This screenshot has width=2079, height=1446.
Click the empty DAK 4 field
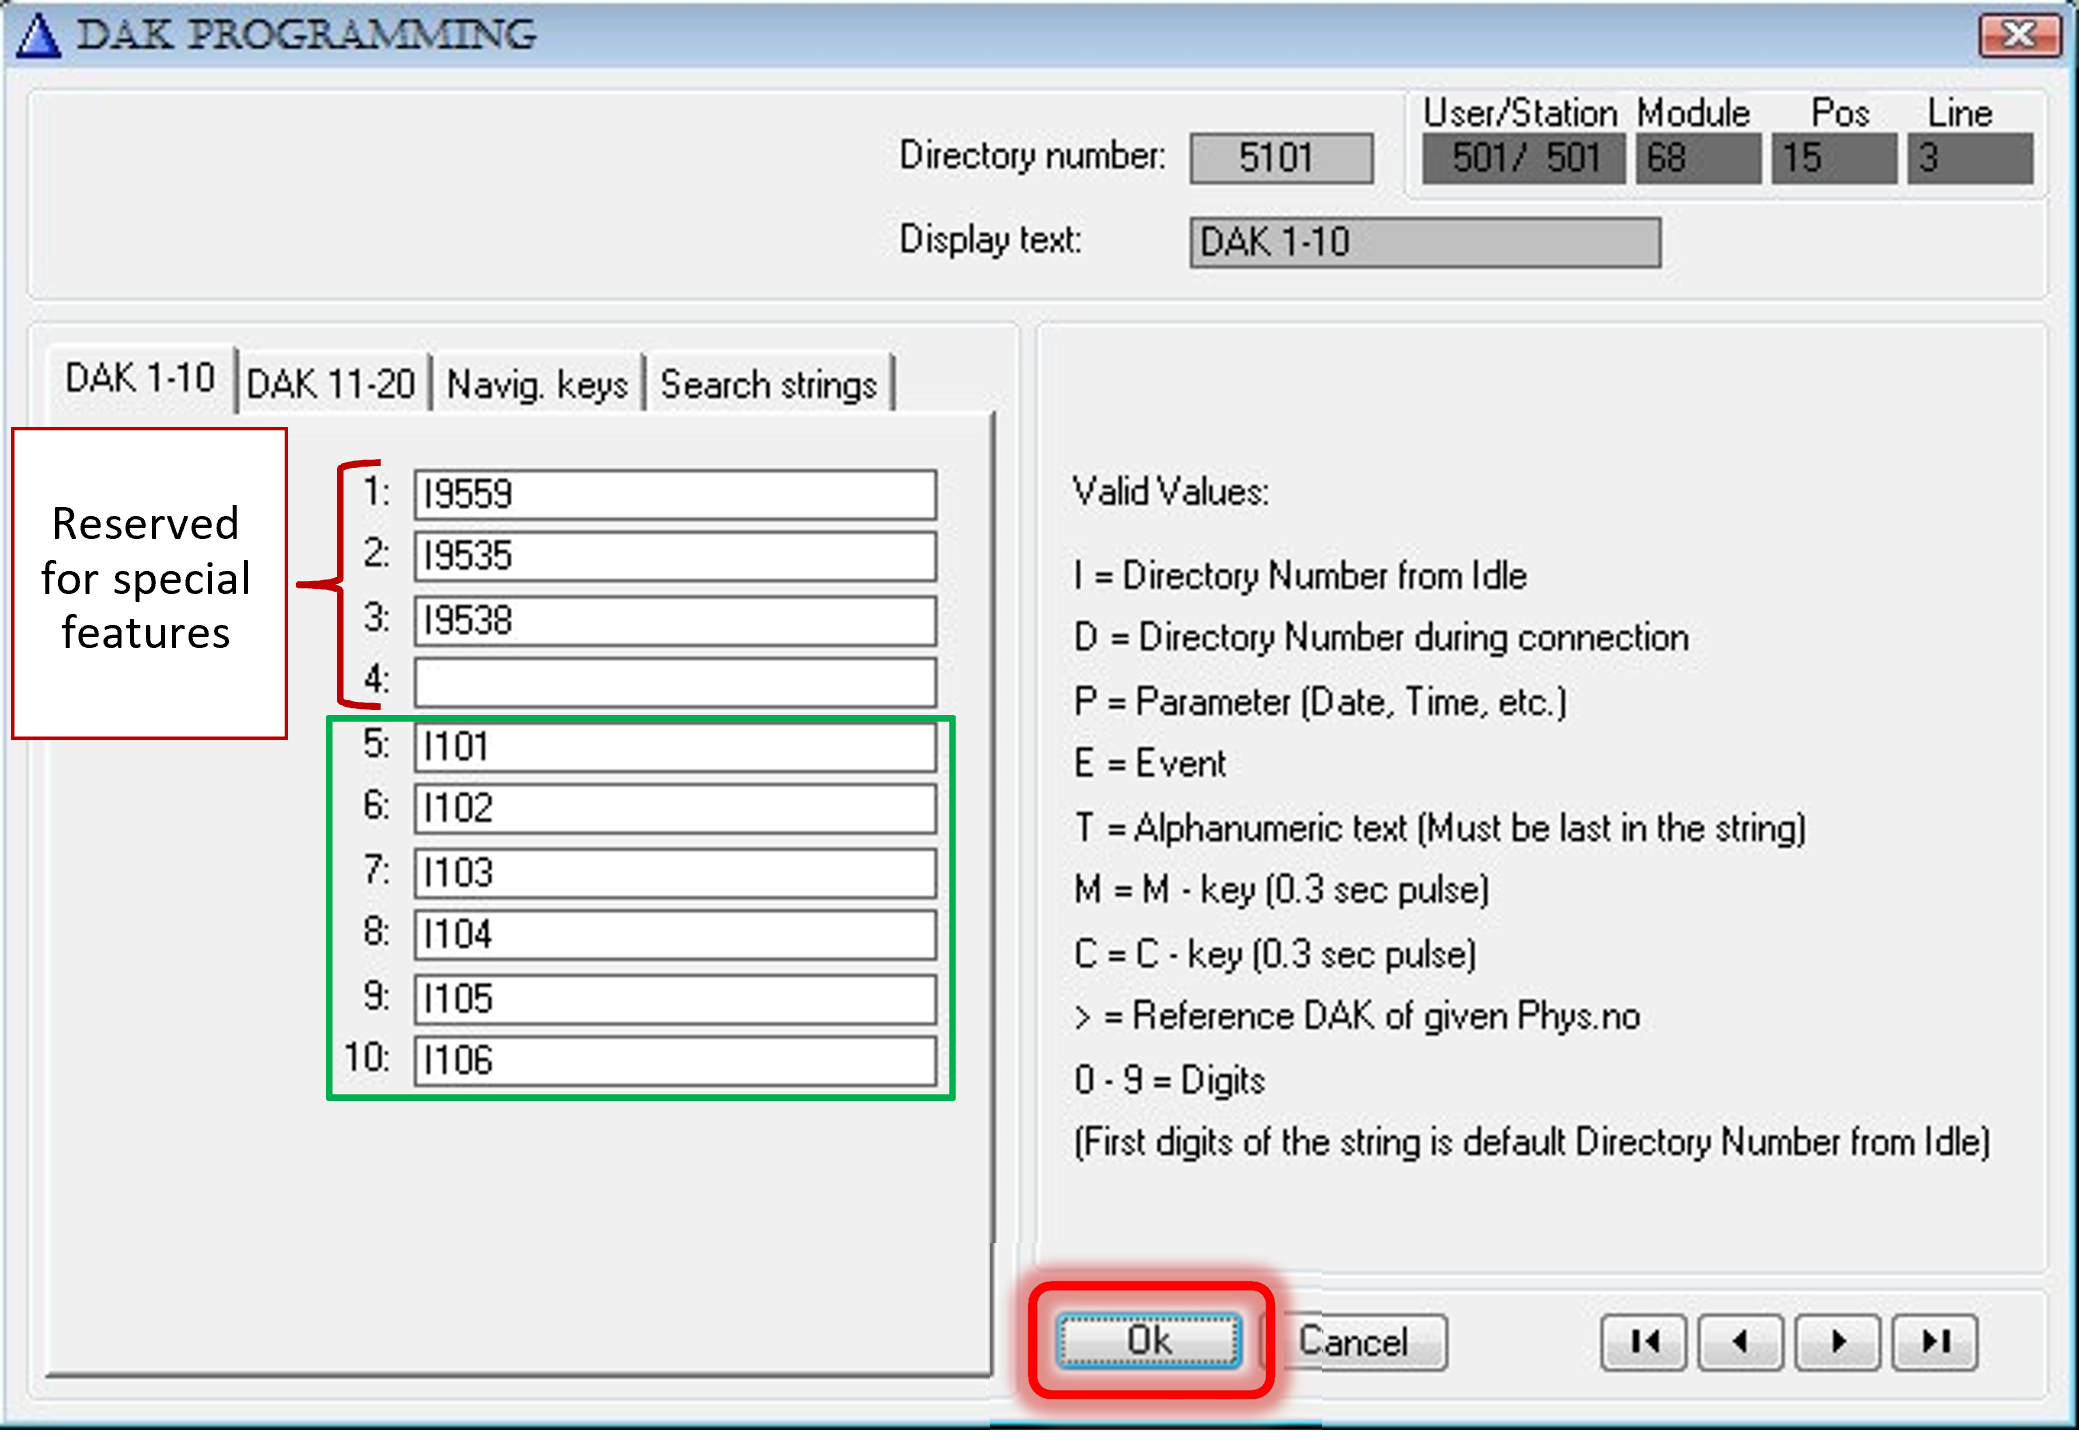tap(675, 682)
